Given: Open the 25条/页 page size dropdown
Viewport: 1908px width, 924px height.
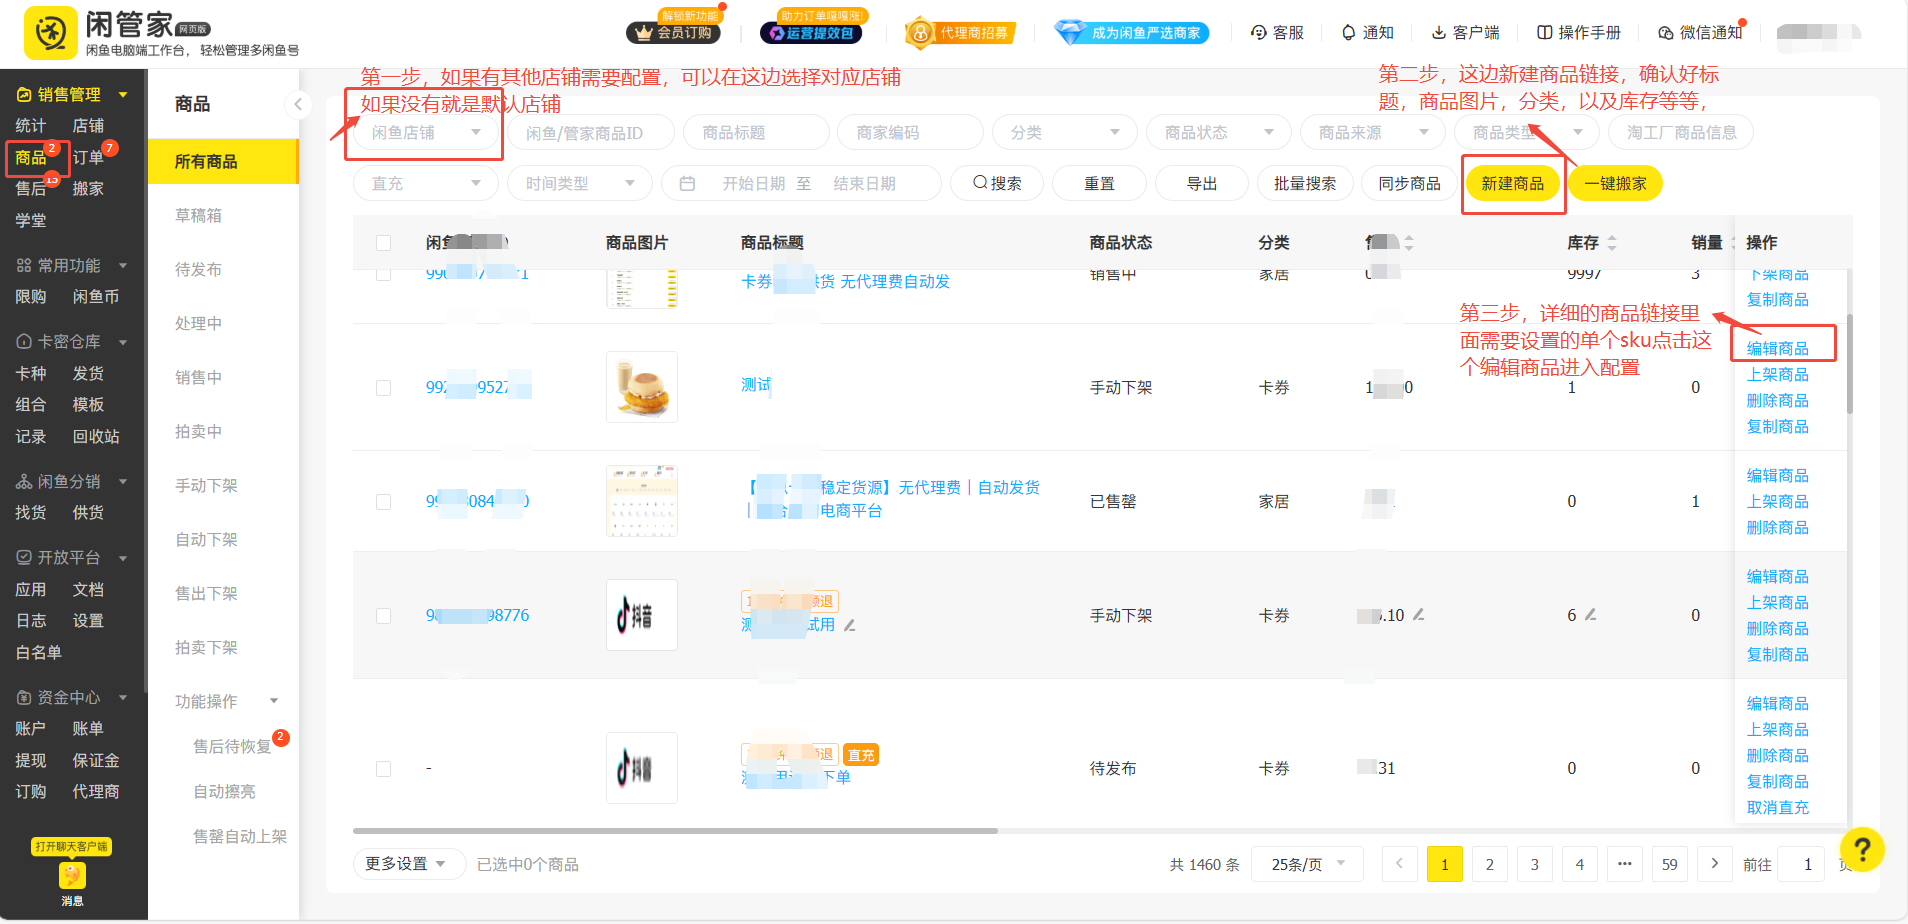Looking at the screenshot, I should 1308,864.
